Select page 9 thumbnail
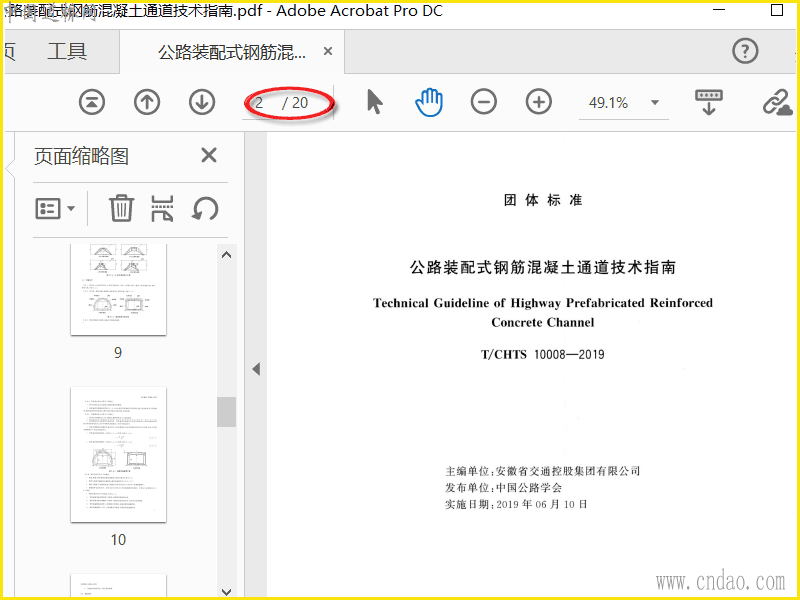The width and height of the screenshot is (800, 600). (x=118, y=289)
